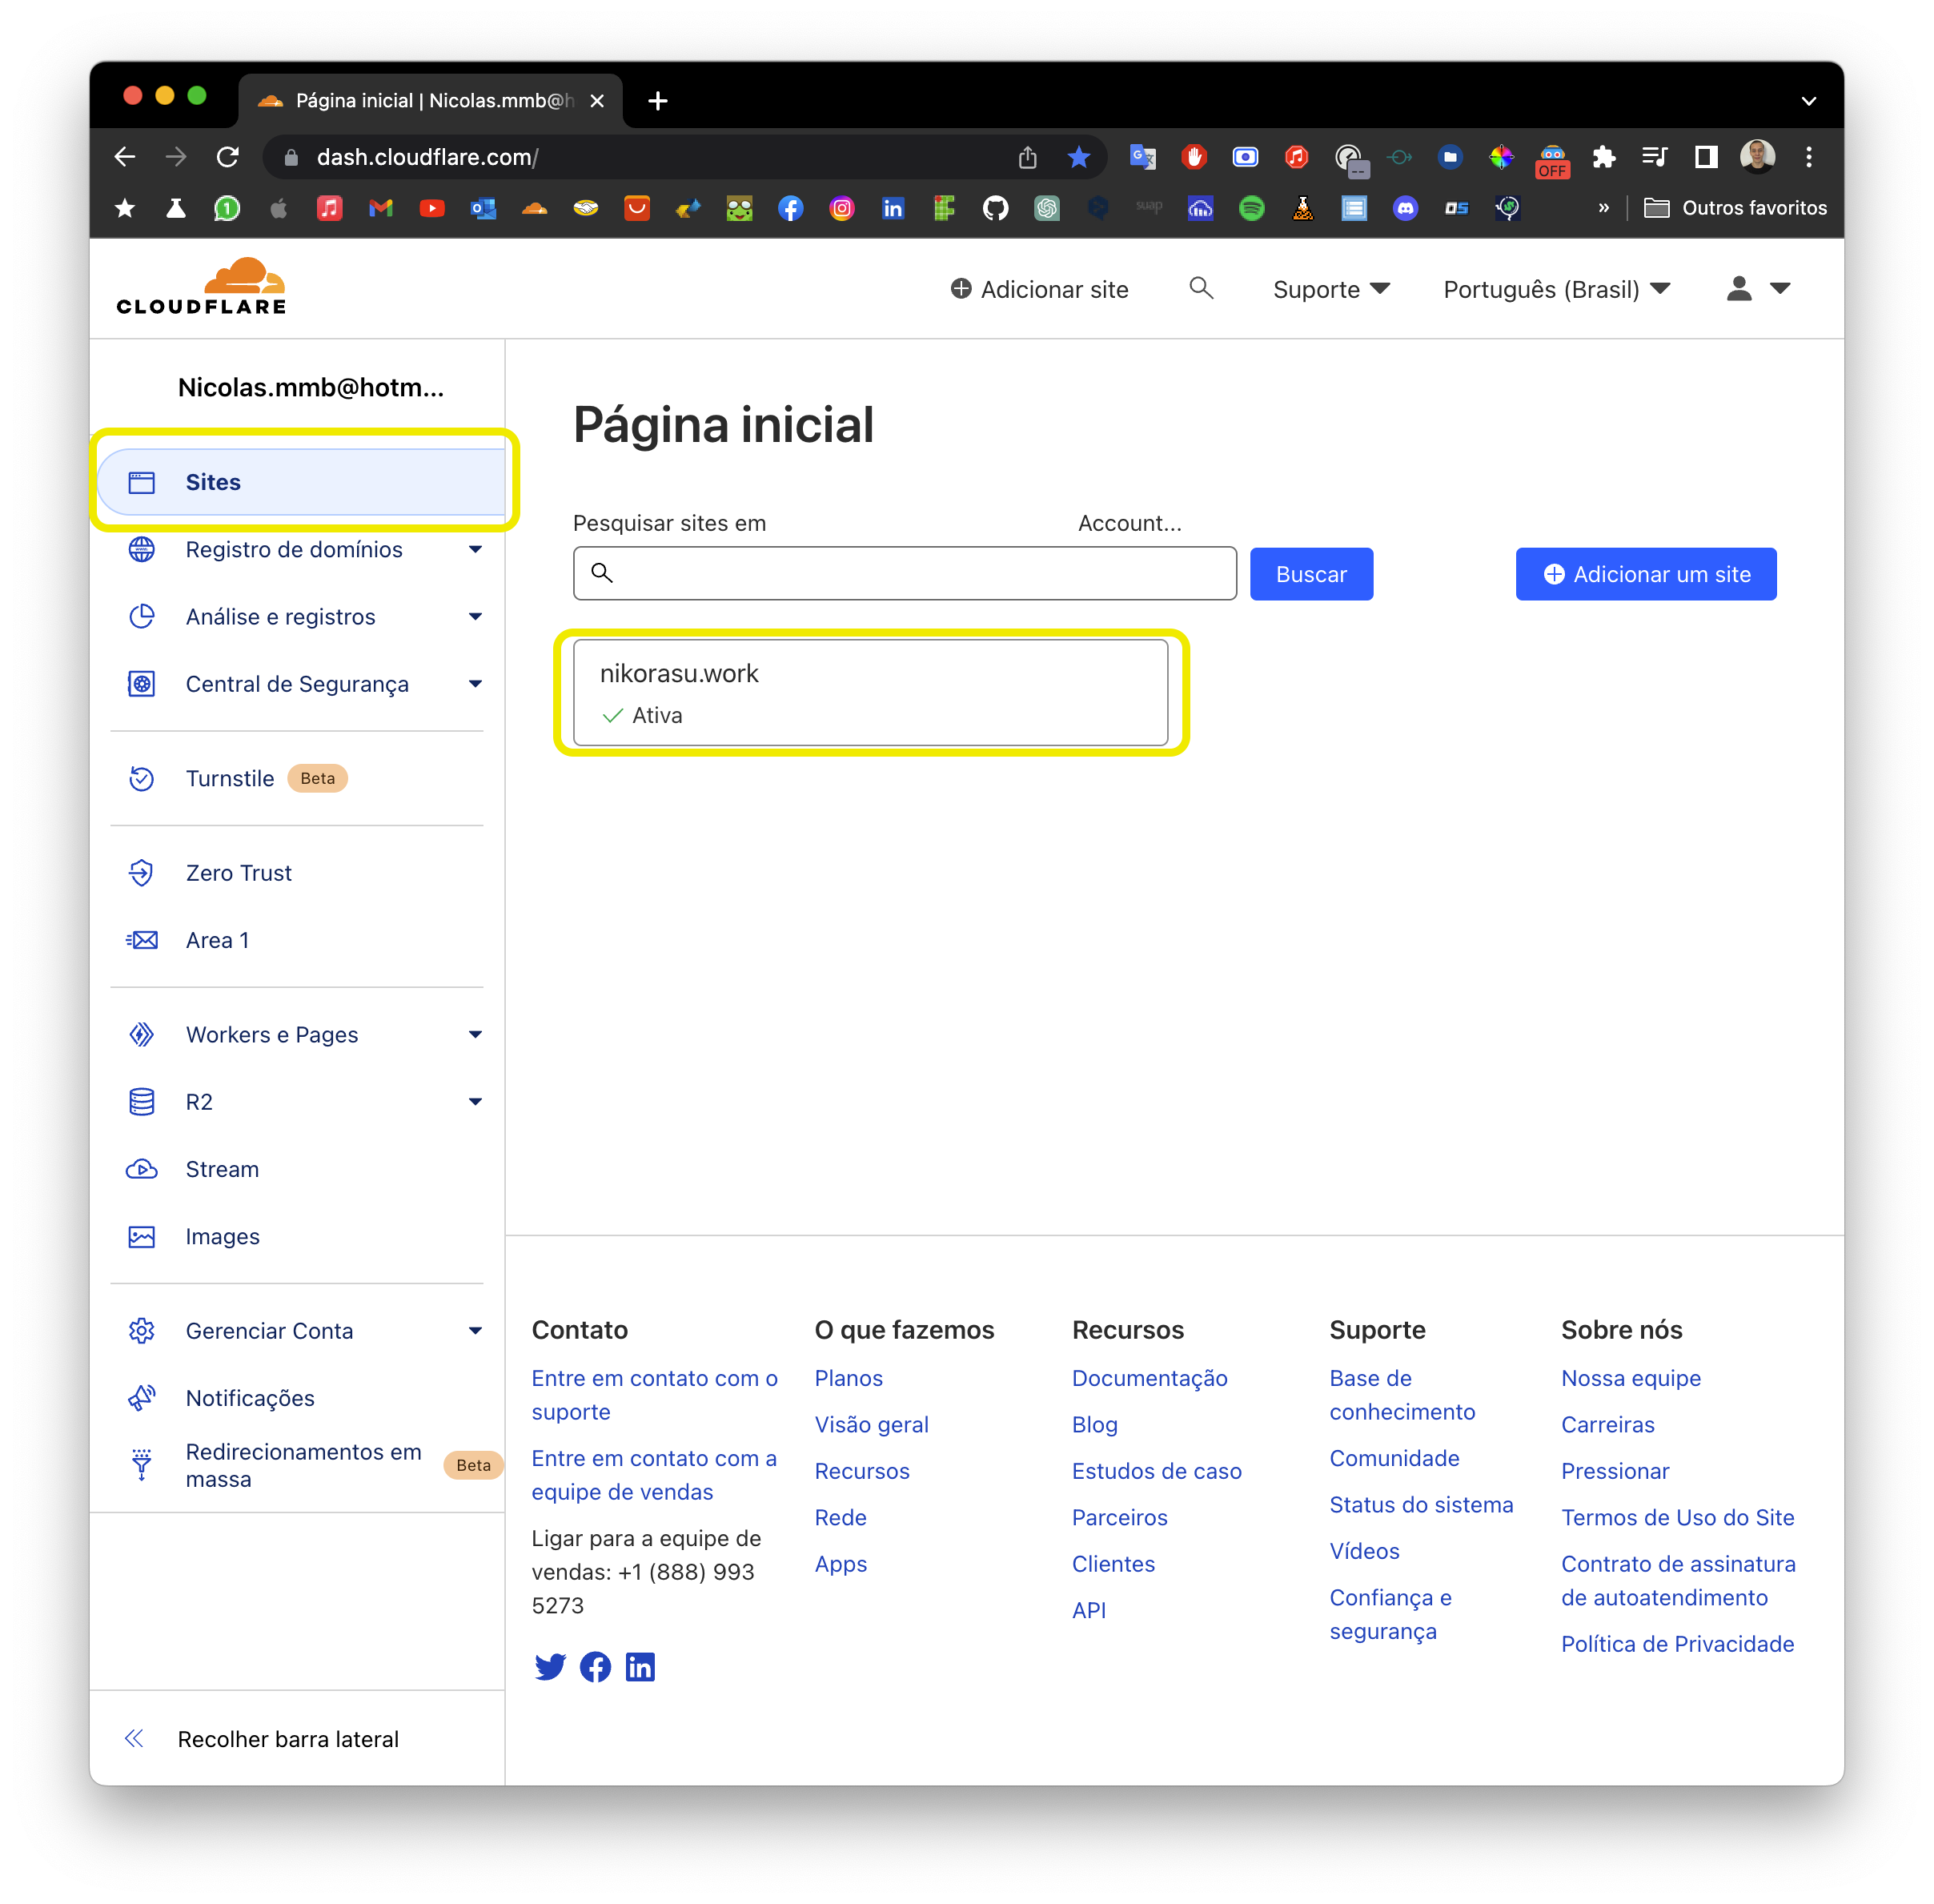1934x1904 pixels.
Task: Open the Outros favoritos bookmarks folder
Action: [1735, 208]
